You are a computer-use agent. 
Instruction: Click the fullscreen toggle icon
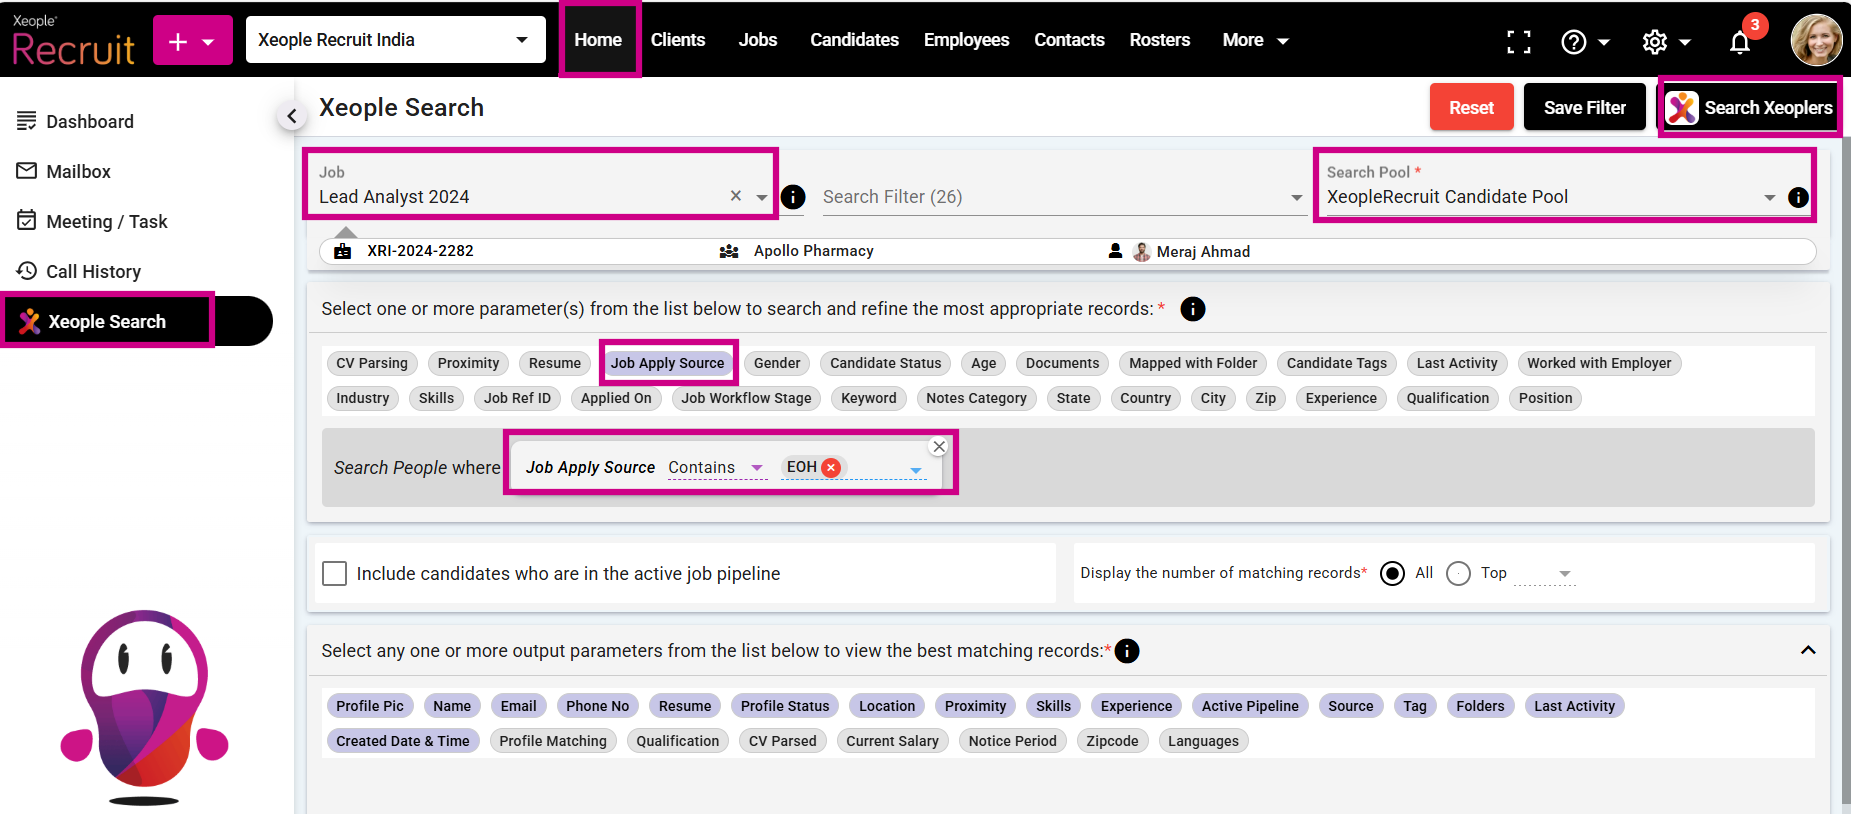pos(1518,42)
